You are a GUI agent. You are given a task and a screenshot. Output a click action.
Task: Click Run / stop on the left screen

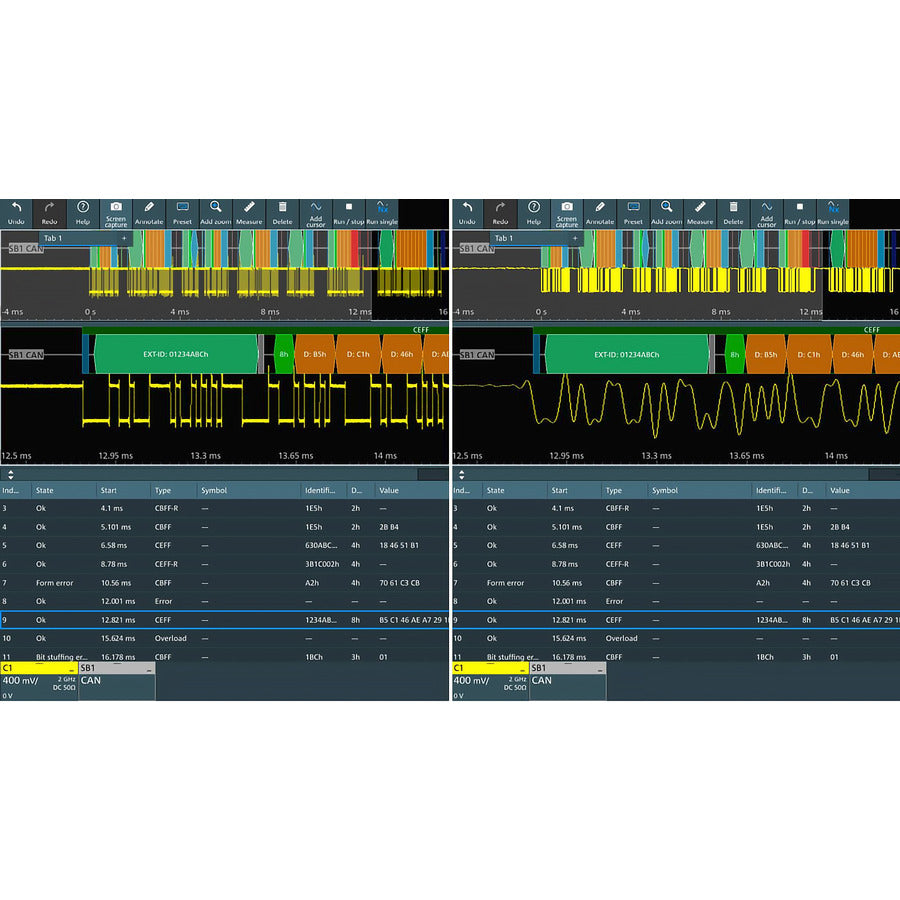[349, 214]
